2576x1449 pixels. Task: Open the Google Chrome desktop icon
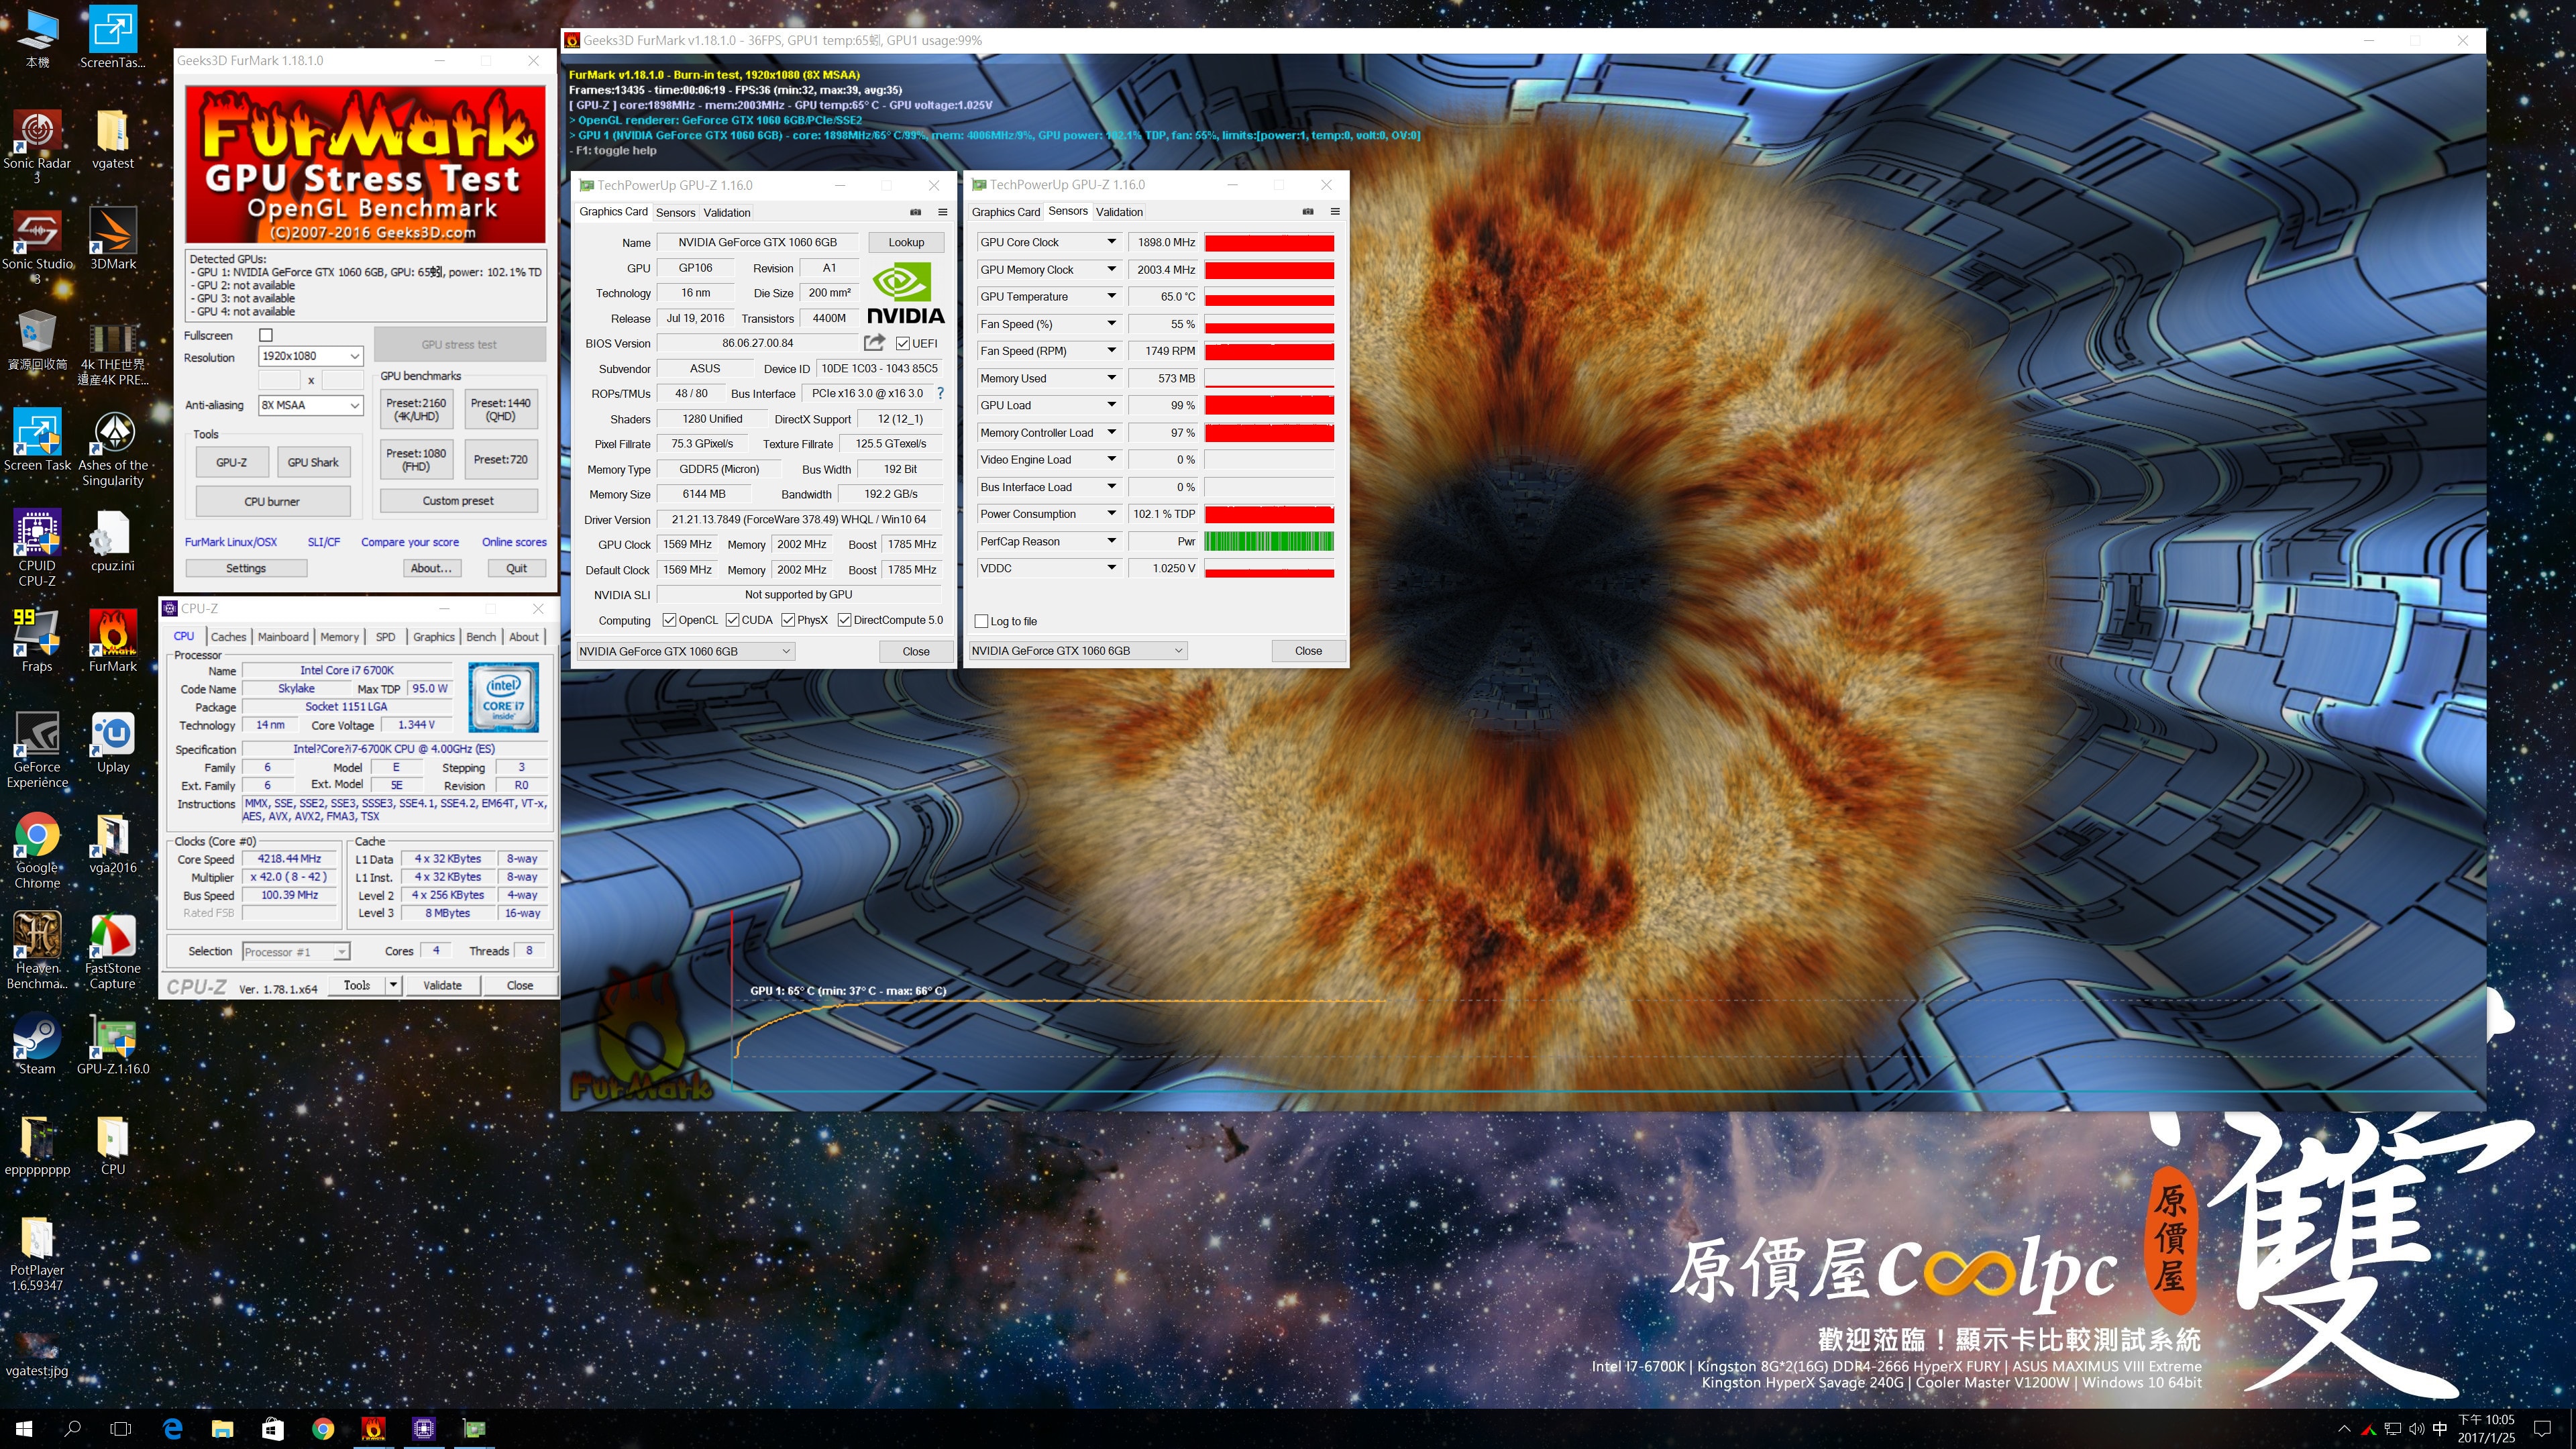(x=37, y=850)
